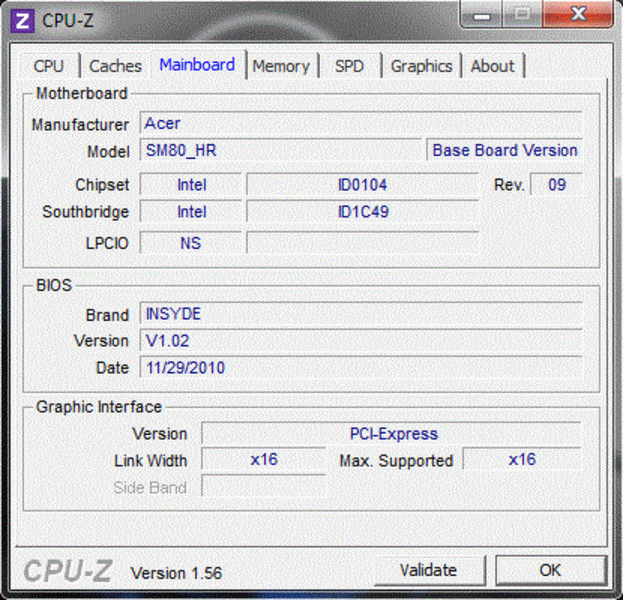
Task: Click the CPU-Z purple Z title icon
Action: point(22,20)
